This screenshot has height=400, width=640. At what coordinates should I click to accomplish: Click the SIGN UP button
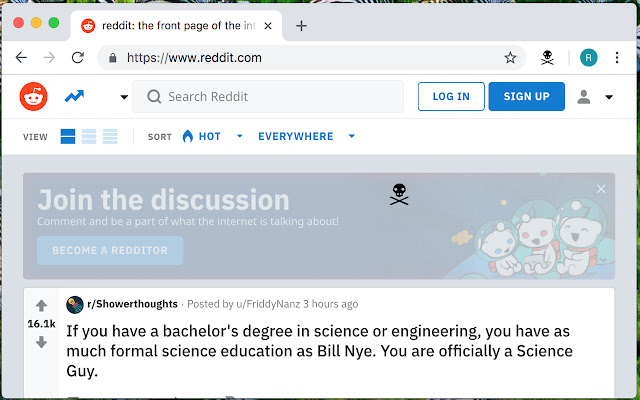(x=526, y=97)
